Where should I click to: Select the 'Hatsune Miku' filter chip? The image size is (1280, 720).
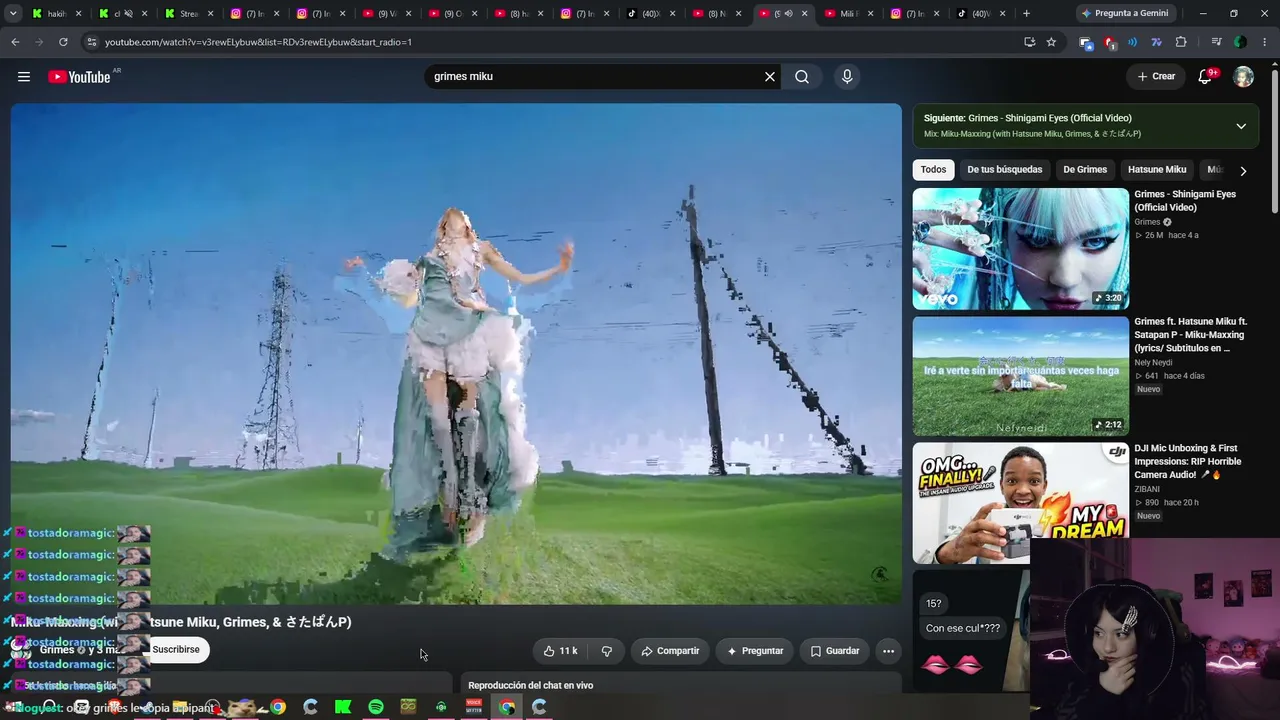click(1157, 170)
